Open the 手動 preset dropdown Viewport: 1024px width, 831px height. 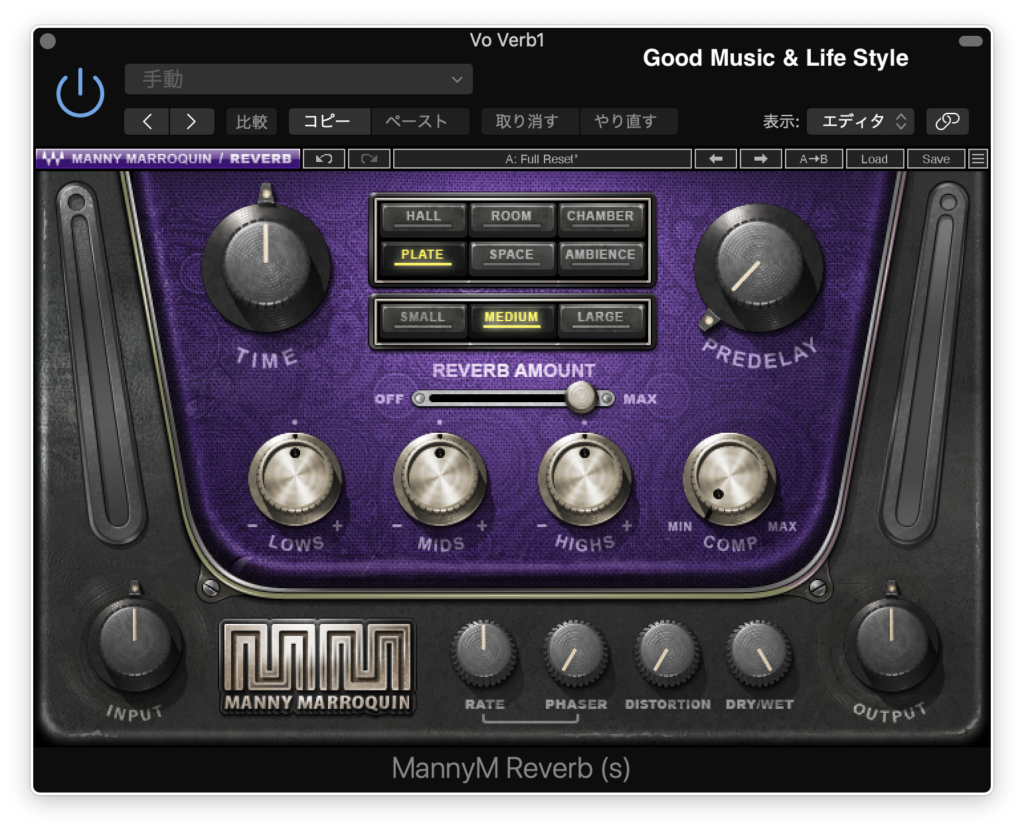(x=298, y=79)
